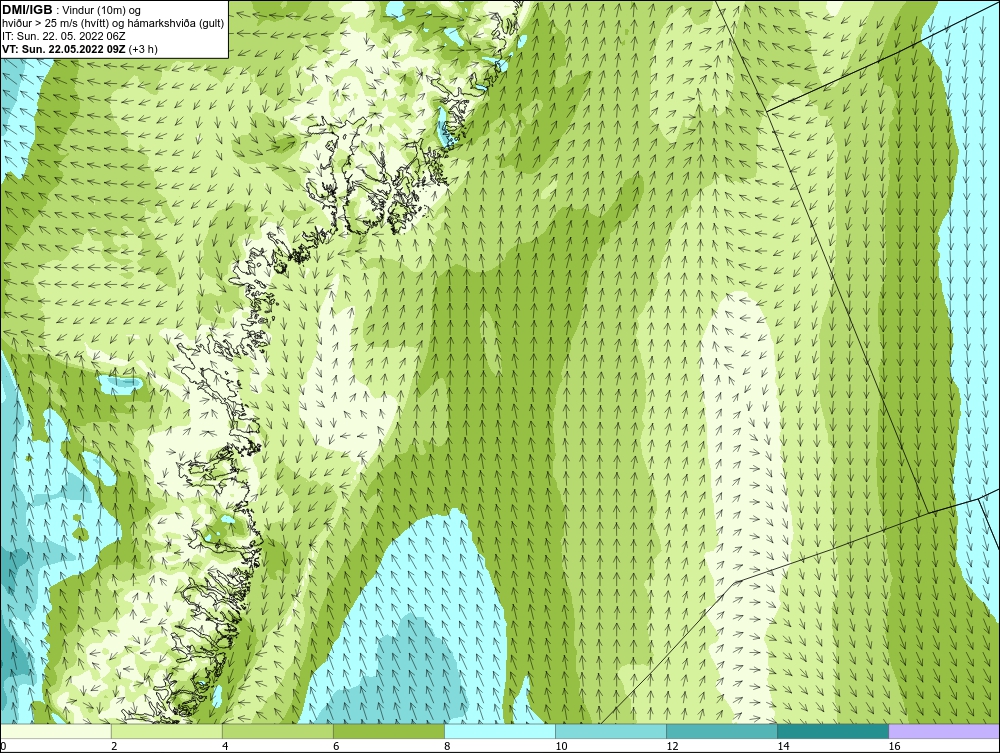Click the 12–14 m/s teal legend swatch
This screenshot has height=753, width=1000.
[x=721, y=731]
